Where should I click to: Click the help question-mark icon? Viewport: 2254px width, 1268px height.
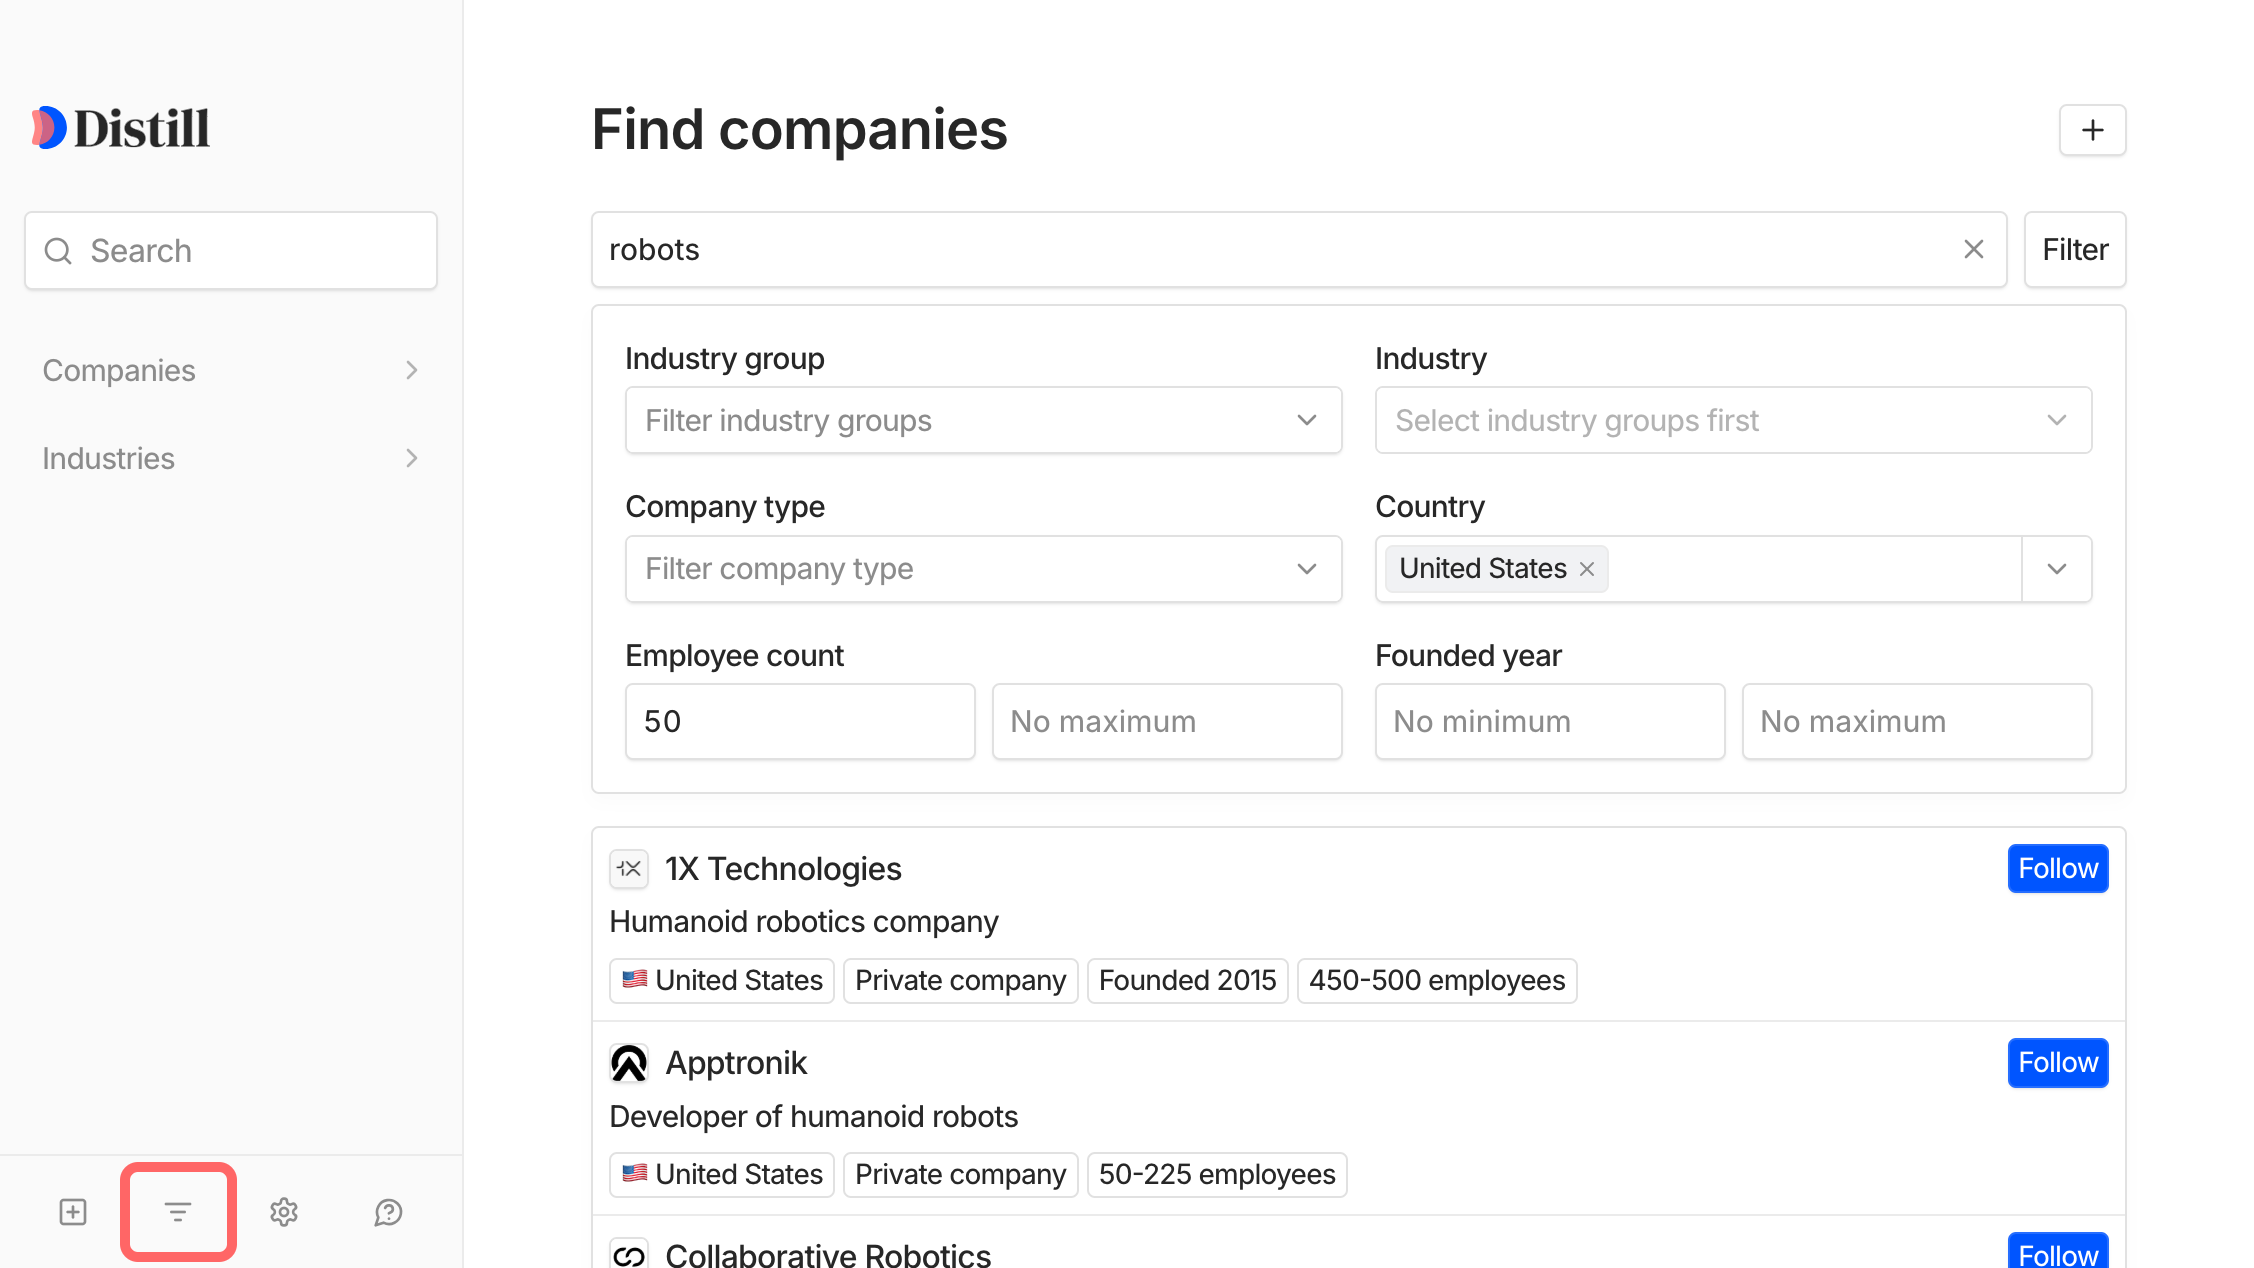coord(388,1211)
